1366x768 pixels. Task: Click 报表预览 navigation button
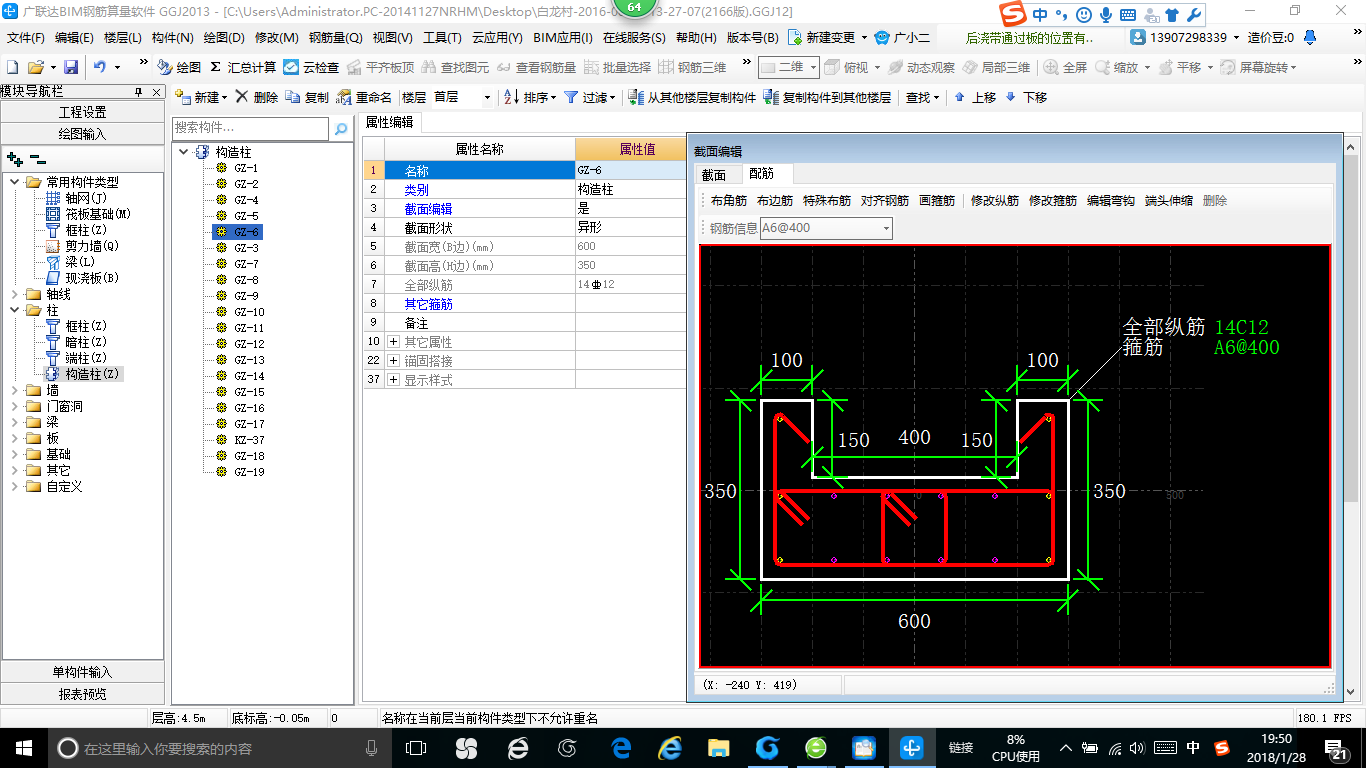coord(82,694)
